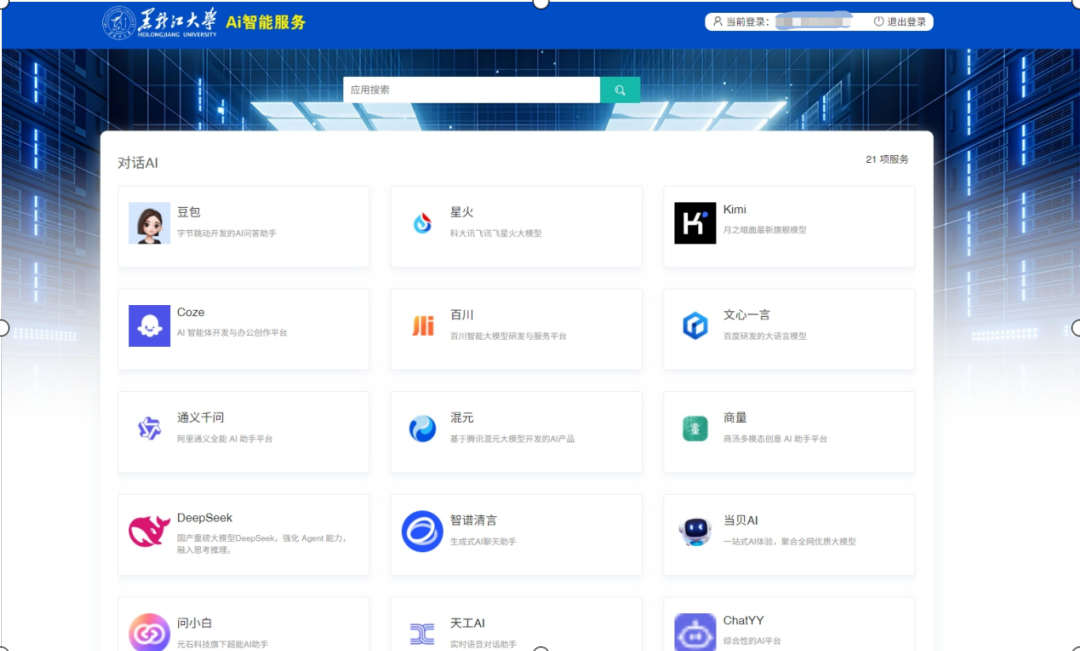
Task: Click the Doubao avatar icon
Action: (x=149, y=223)
